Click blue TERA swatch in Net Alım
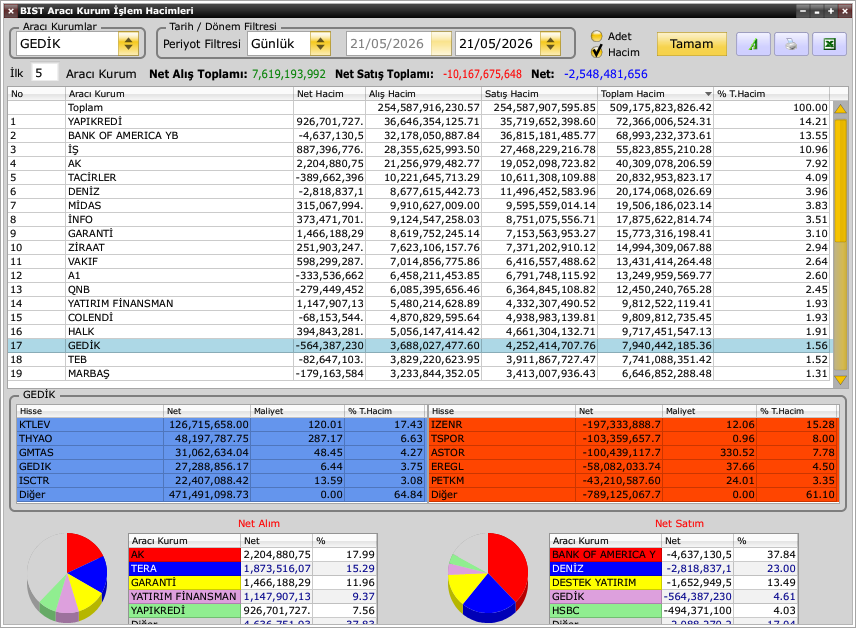856x628 pixels. (x=185, y=568)
